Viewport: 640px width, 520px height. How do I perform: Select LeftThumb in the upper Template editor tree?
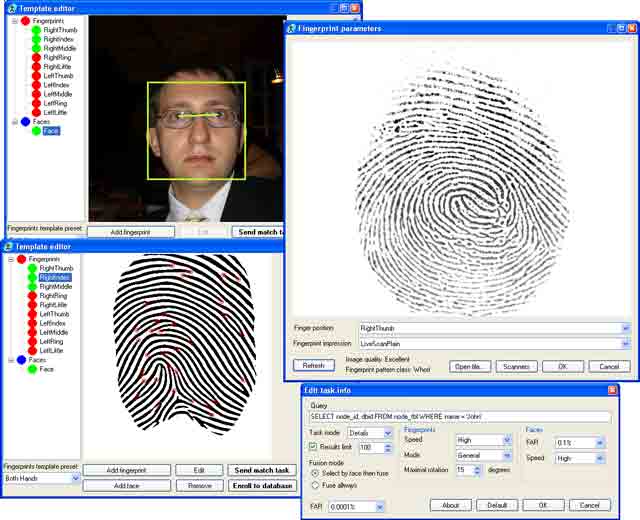(58, 76)
